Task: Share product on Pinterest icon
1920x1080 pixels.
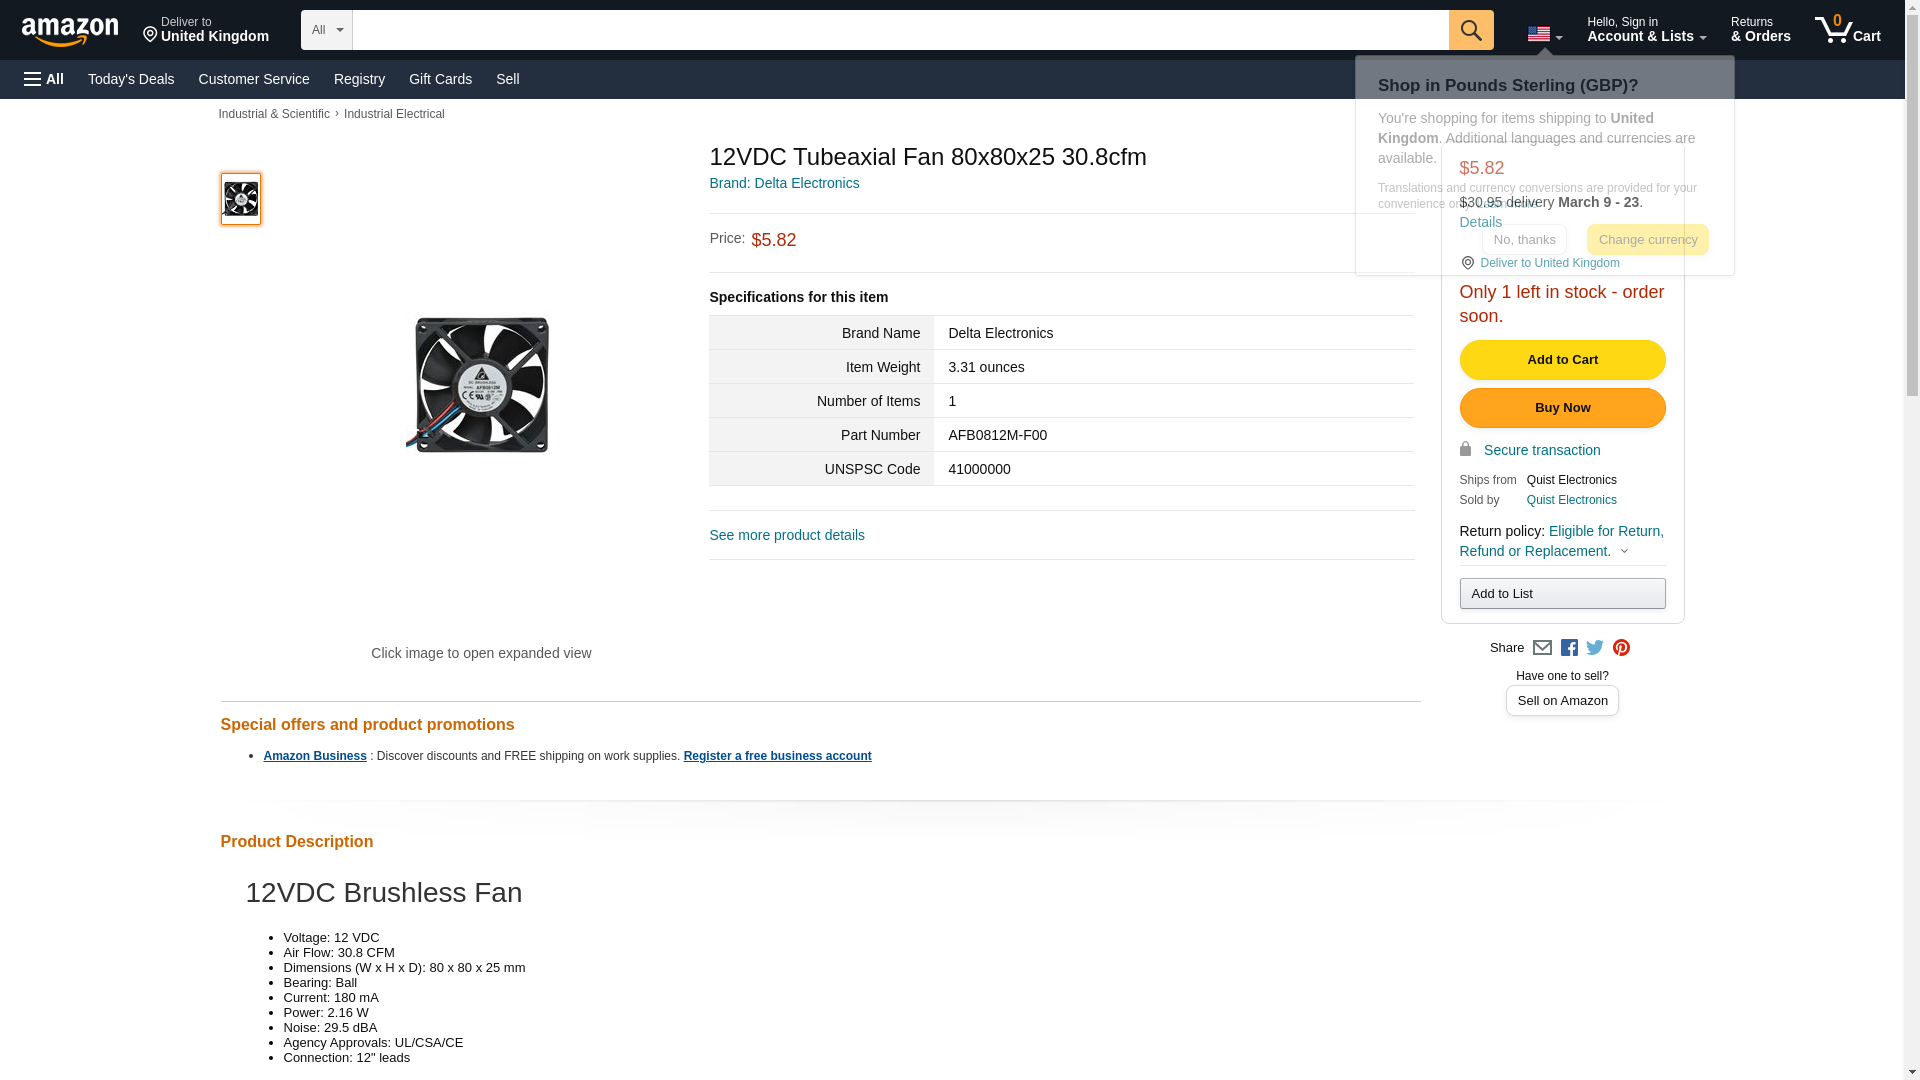Action: [x=1621, y=648]
